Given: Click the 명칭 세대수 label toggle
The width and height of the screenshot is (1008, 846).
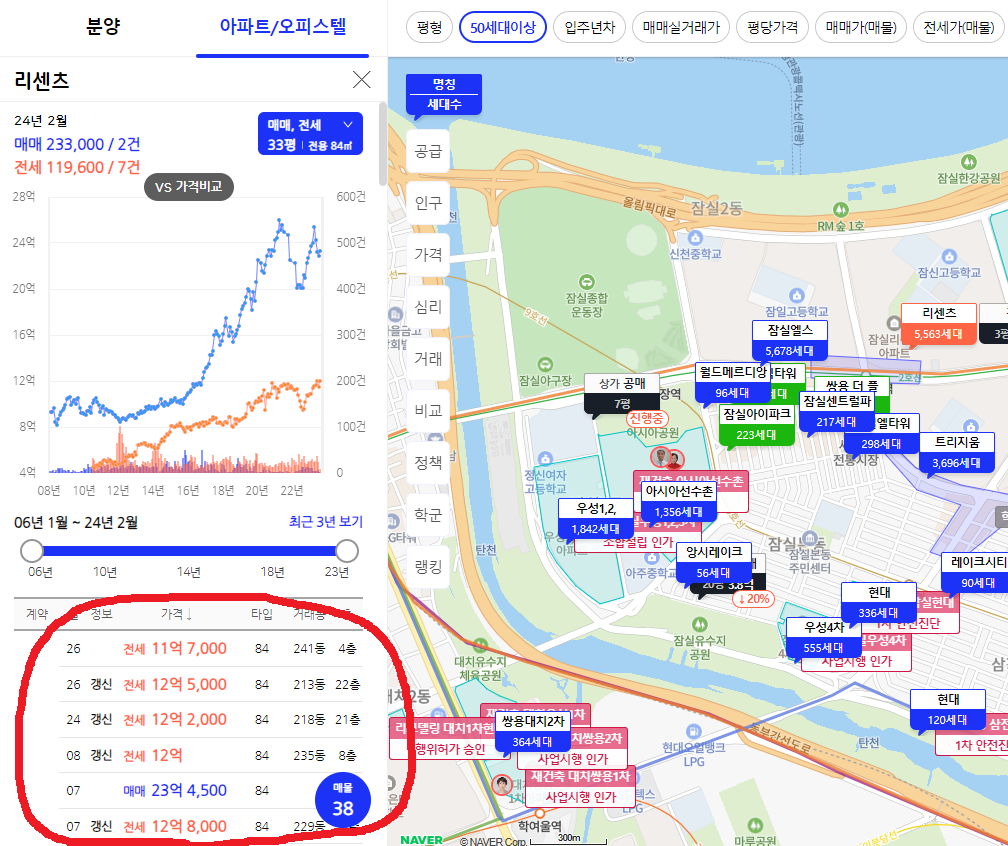Looking at the screenshot, I should coord(444,94).
